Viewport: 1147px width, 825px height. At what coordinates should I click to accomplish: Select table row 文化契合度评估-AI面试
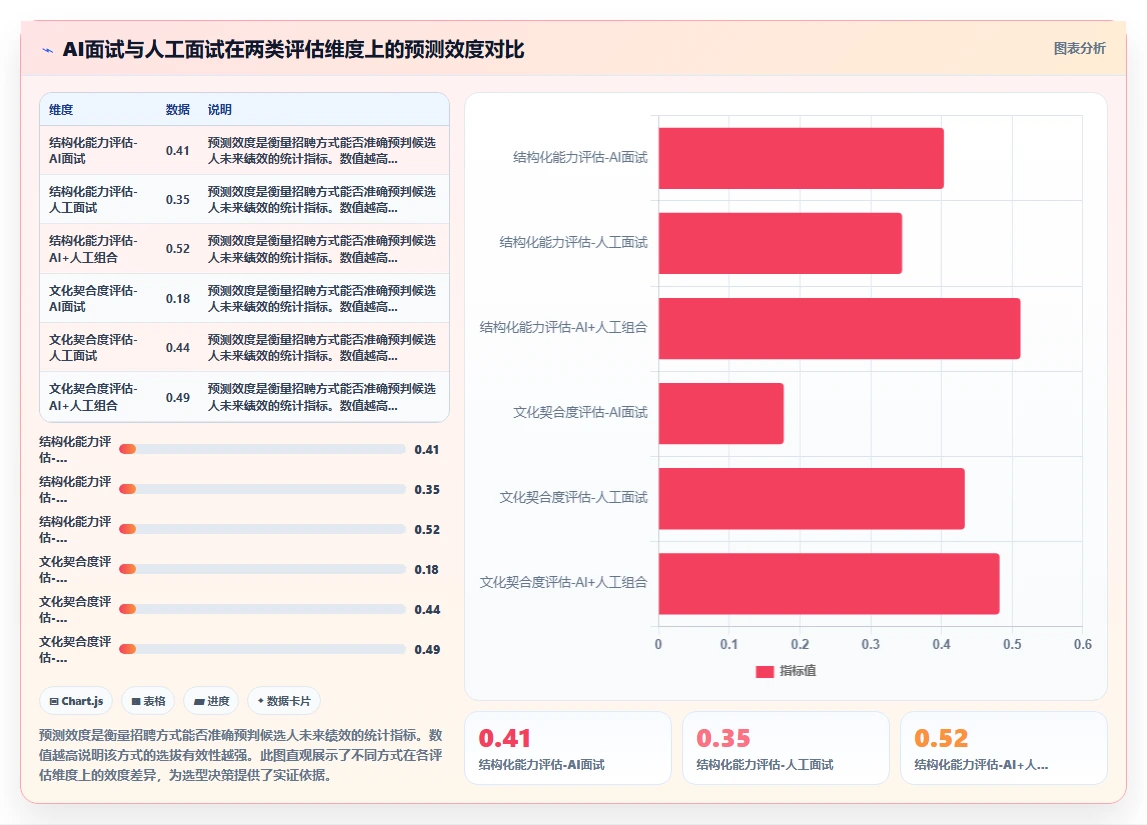[x=244, y=298]
